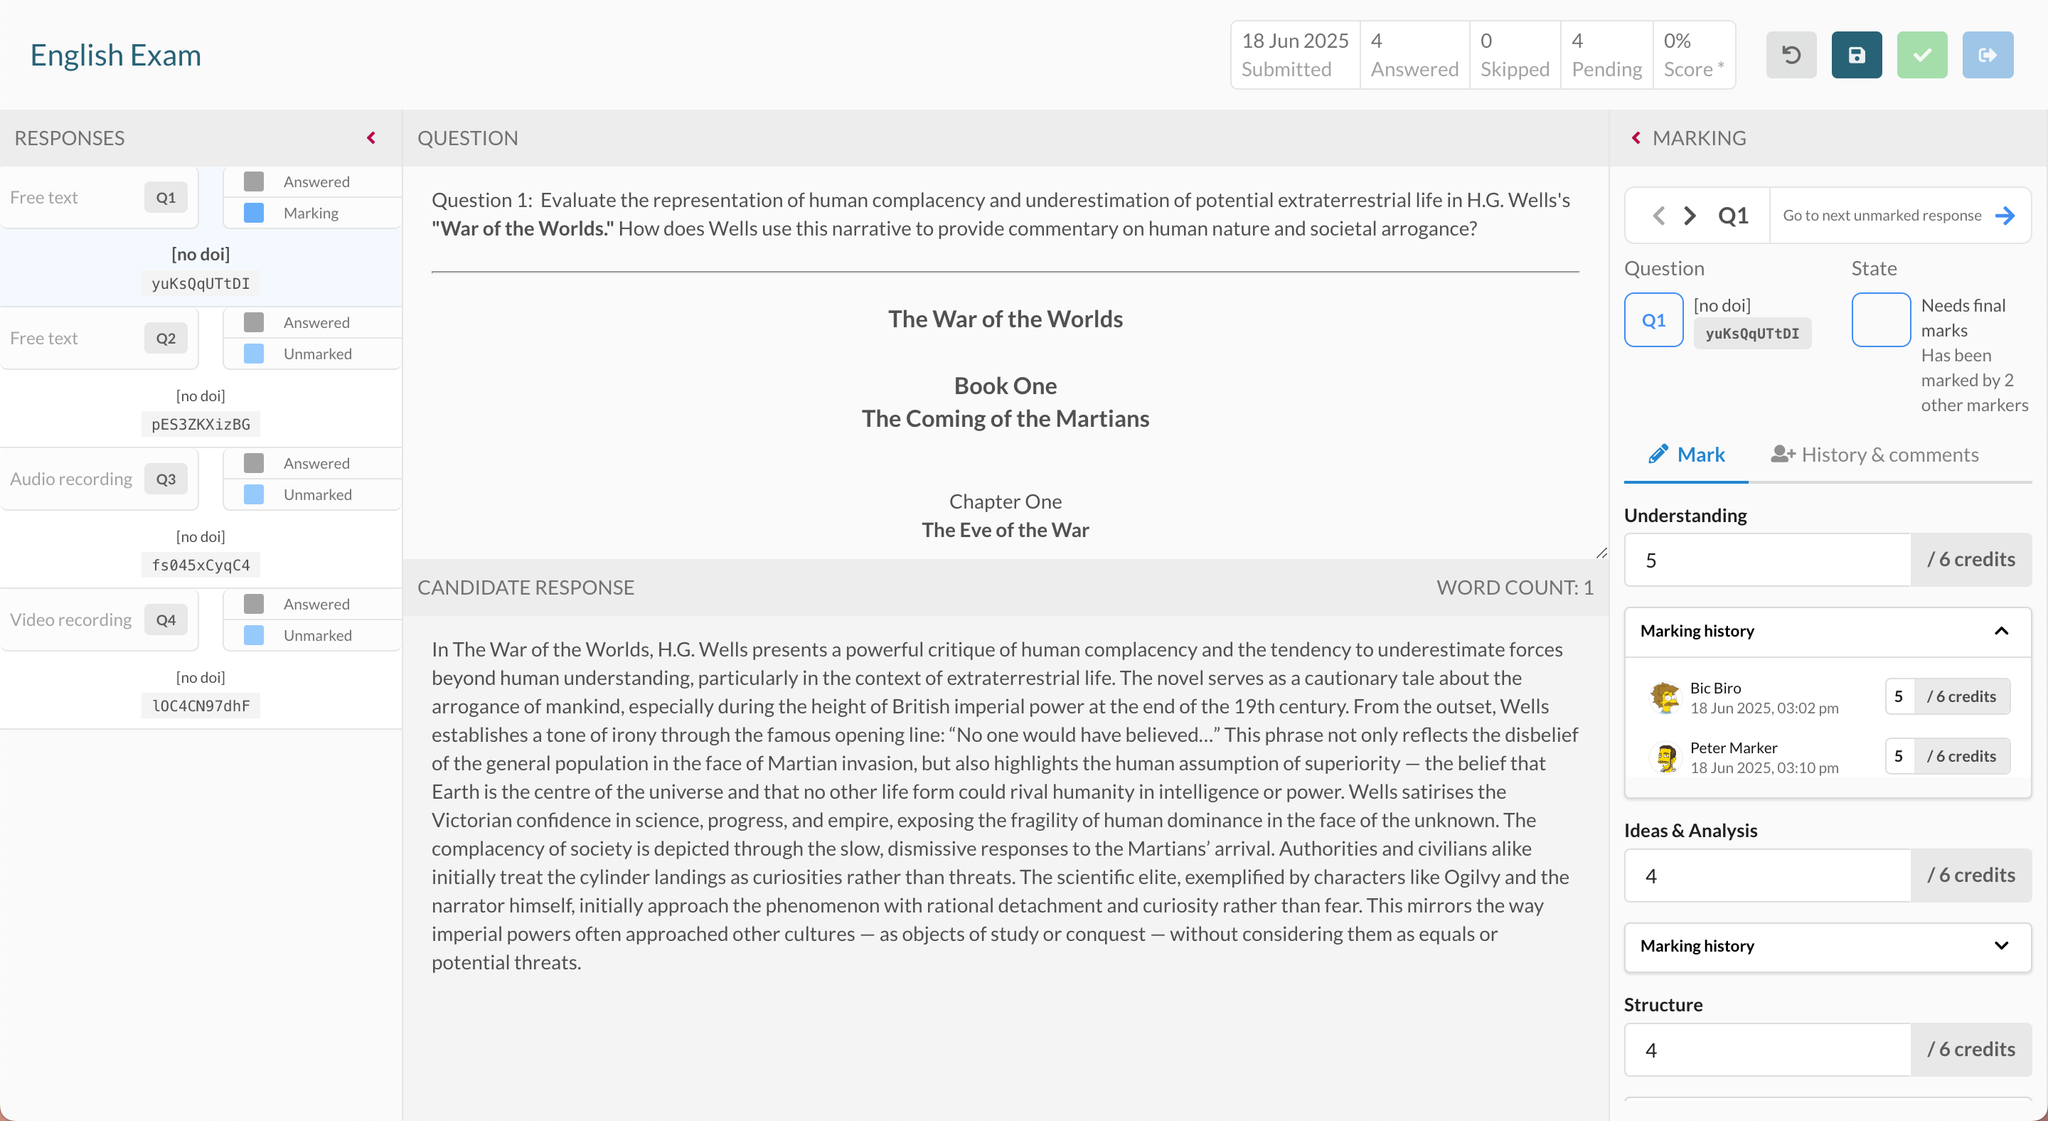Screen dimensions: 2048x1121
Task: Toggle the State checkbox for final marks
Action: pos(1881,320)
